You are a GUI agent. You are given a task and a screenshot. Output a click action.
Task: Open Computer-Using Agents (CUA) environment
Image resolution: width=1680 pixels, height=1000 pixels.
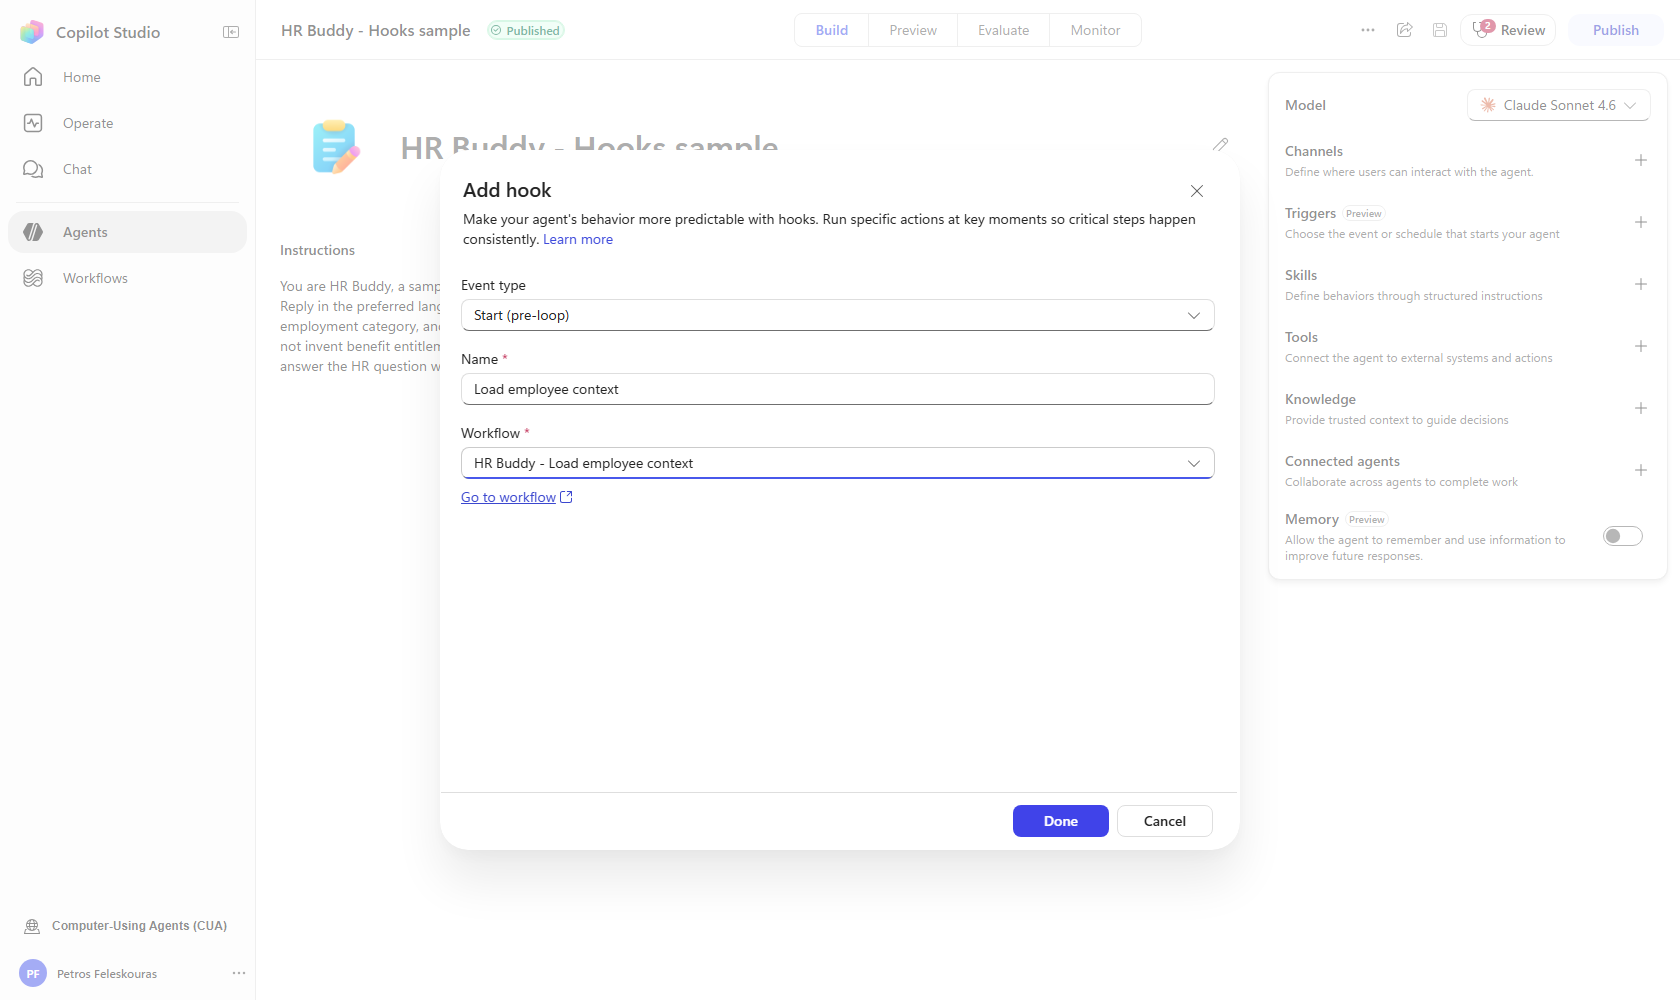(128, 926)
